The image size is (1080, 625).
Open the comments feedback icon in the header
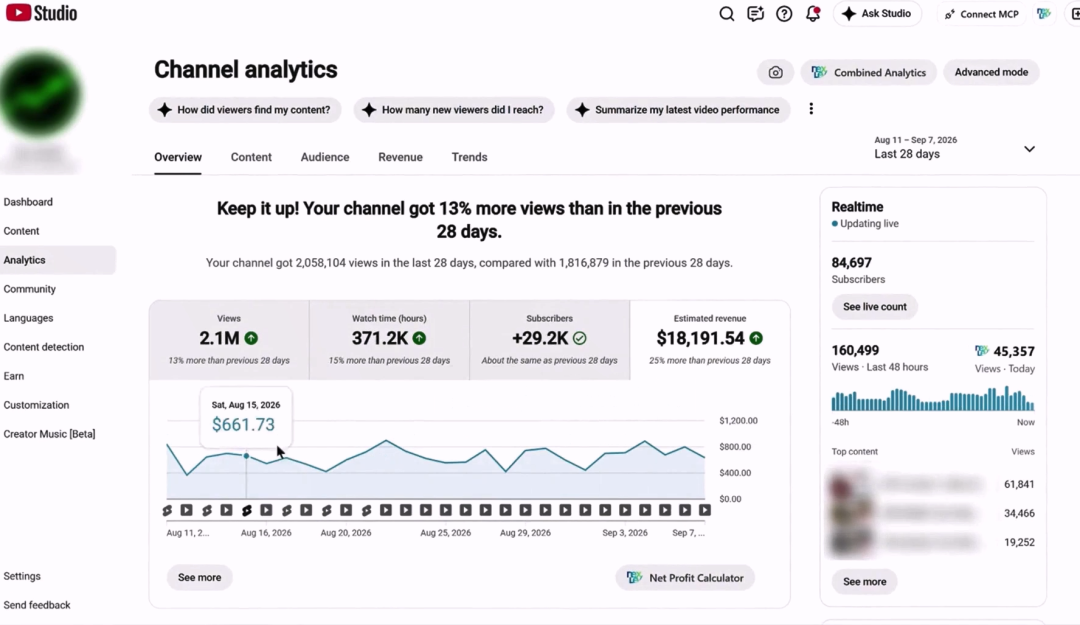(x=755, y=14)
